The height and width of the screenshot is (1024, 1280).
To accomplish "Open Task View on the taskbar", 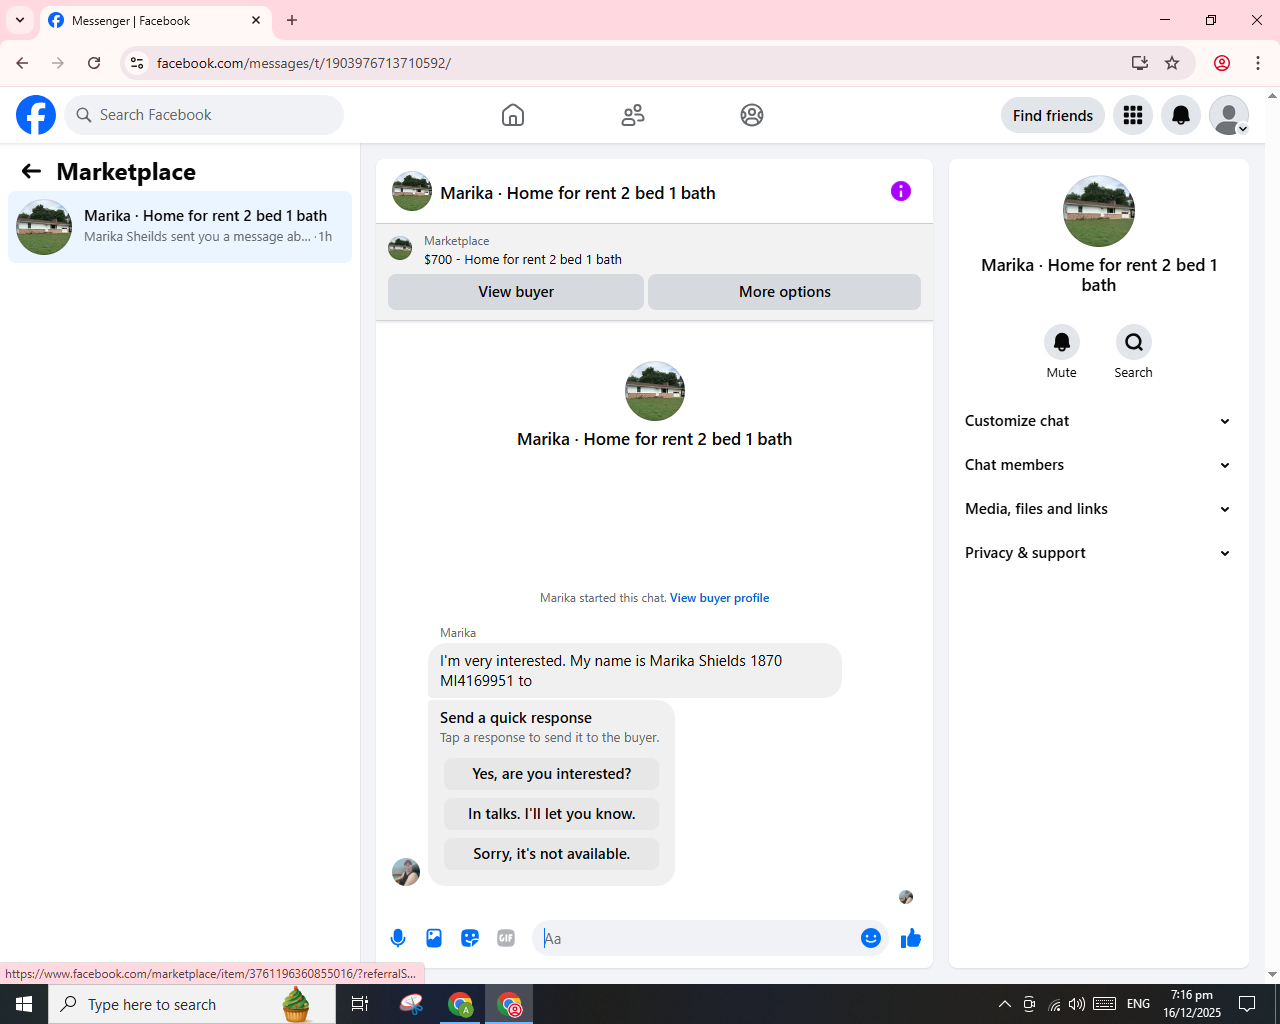I will point(360,1004).
